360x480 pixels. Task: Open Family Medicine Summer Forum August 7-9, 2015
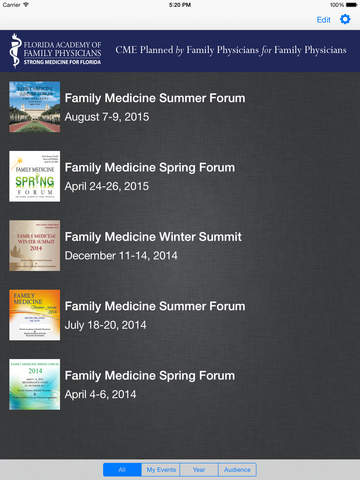pyautogui.click(x=180, y=107)
